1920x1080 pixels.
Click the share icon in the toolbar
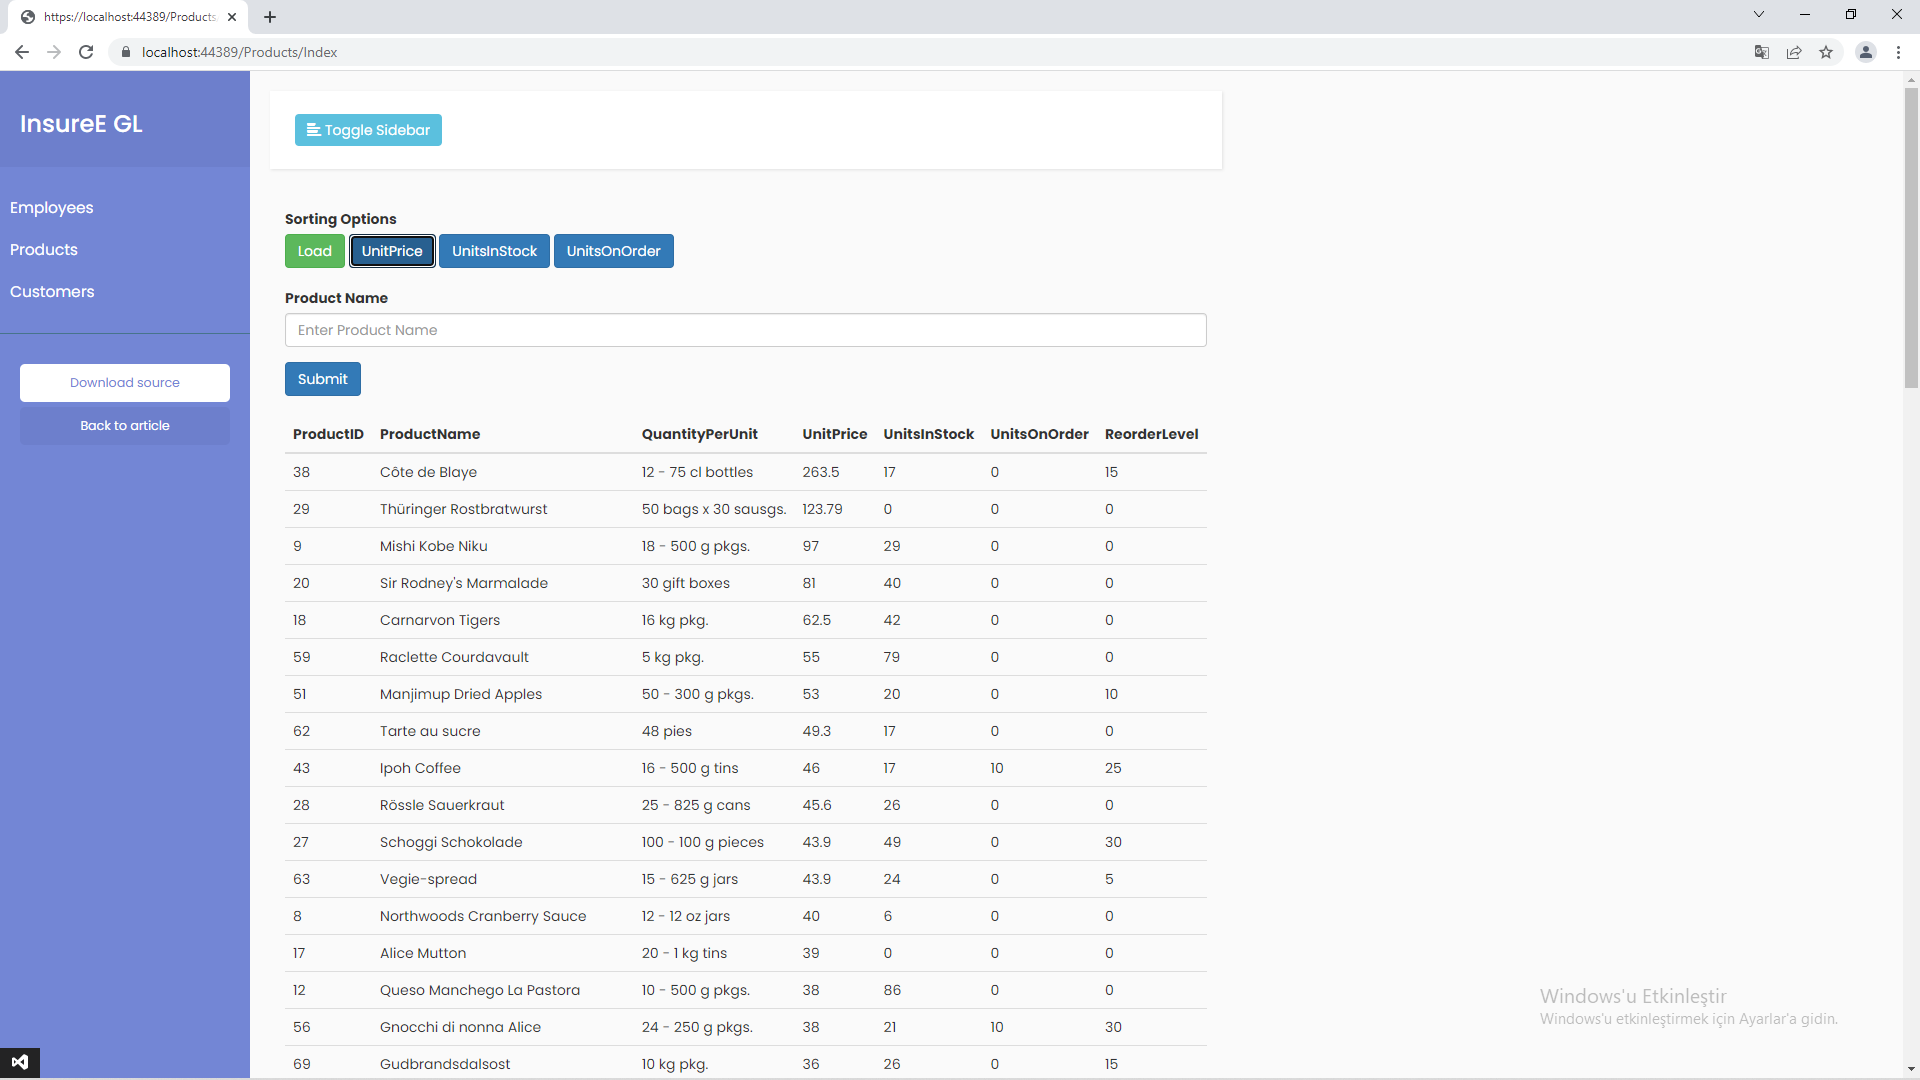pos(1793,52)
